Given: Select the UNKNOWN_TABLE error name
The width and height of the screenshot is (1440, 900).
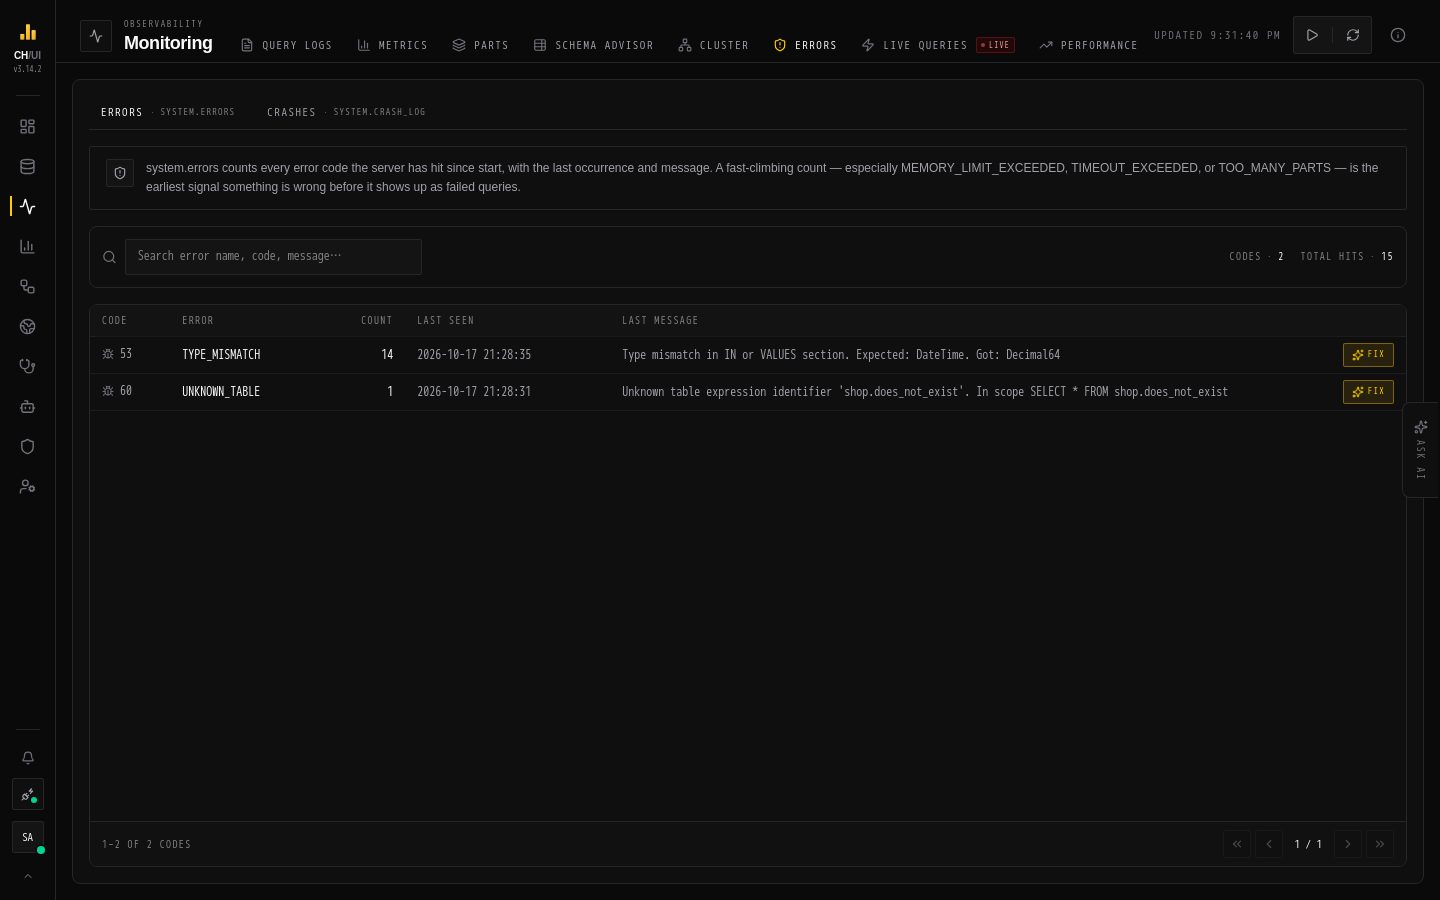Looking at the screenshot, I should tap(221, 392).
